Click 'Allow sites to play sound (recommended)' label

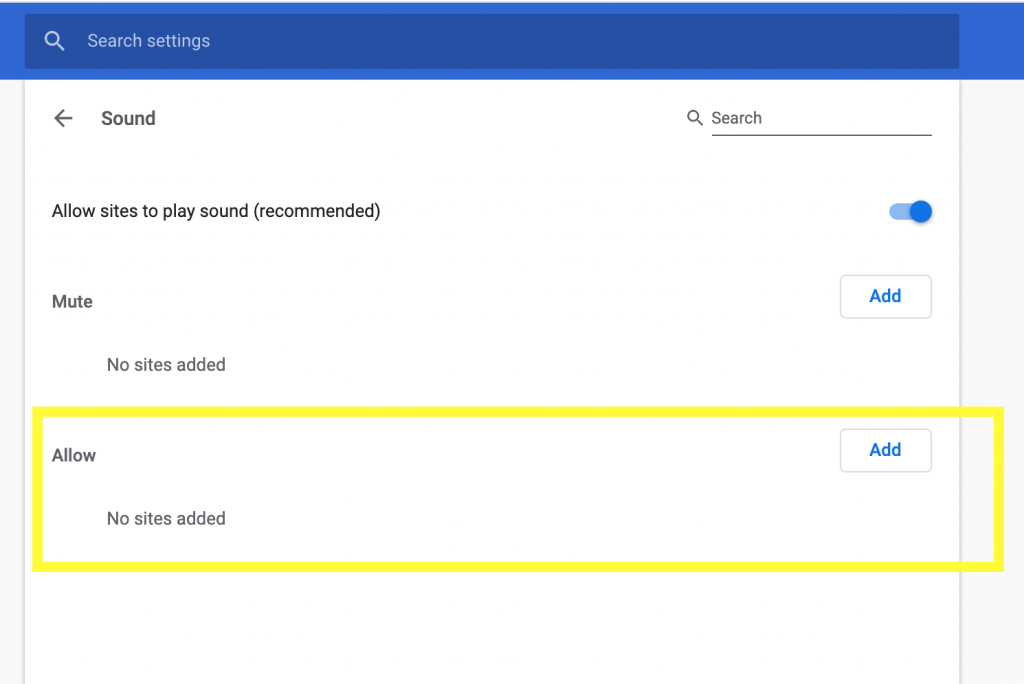pyautogui.click(x=216, y=212)
